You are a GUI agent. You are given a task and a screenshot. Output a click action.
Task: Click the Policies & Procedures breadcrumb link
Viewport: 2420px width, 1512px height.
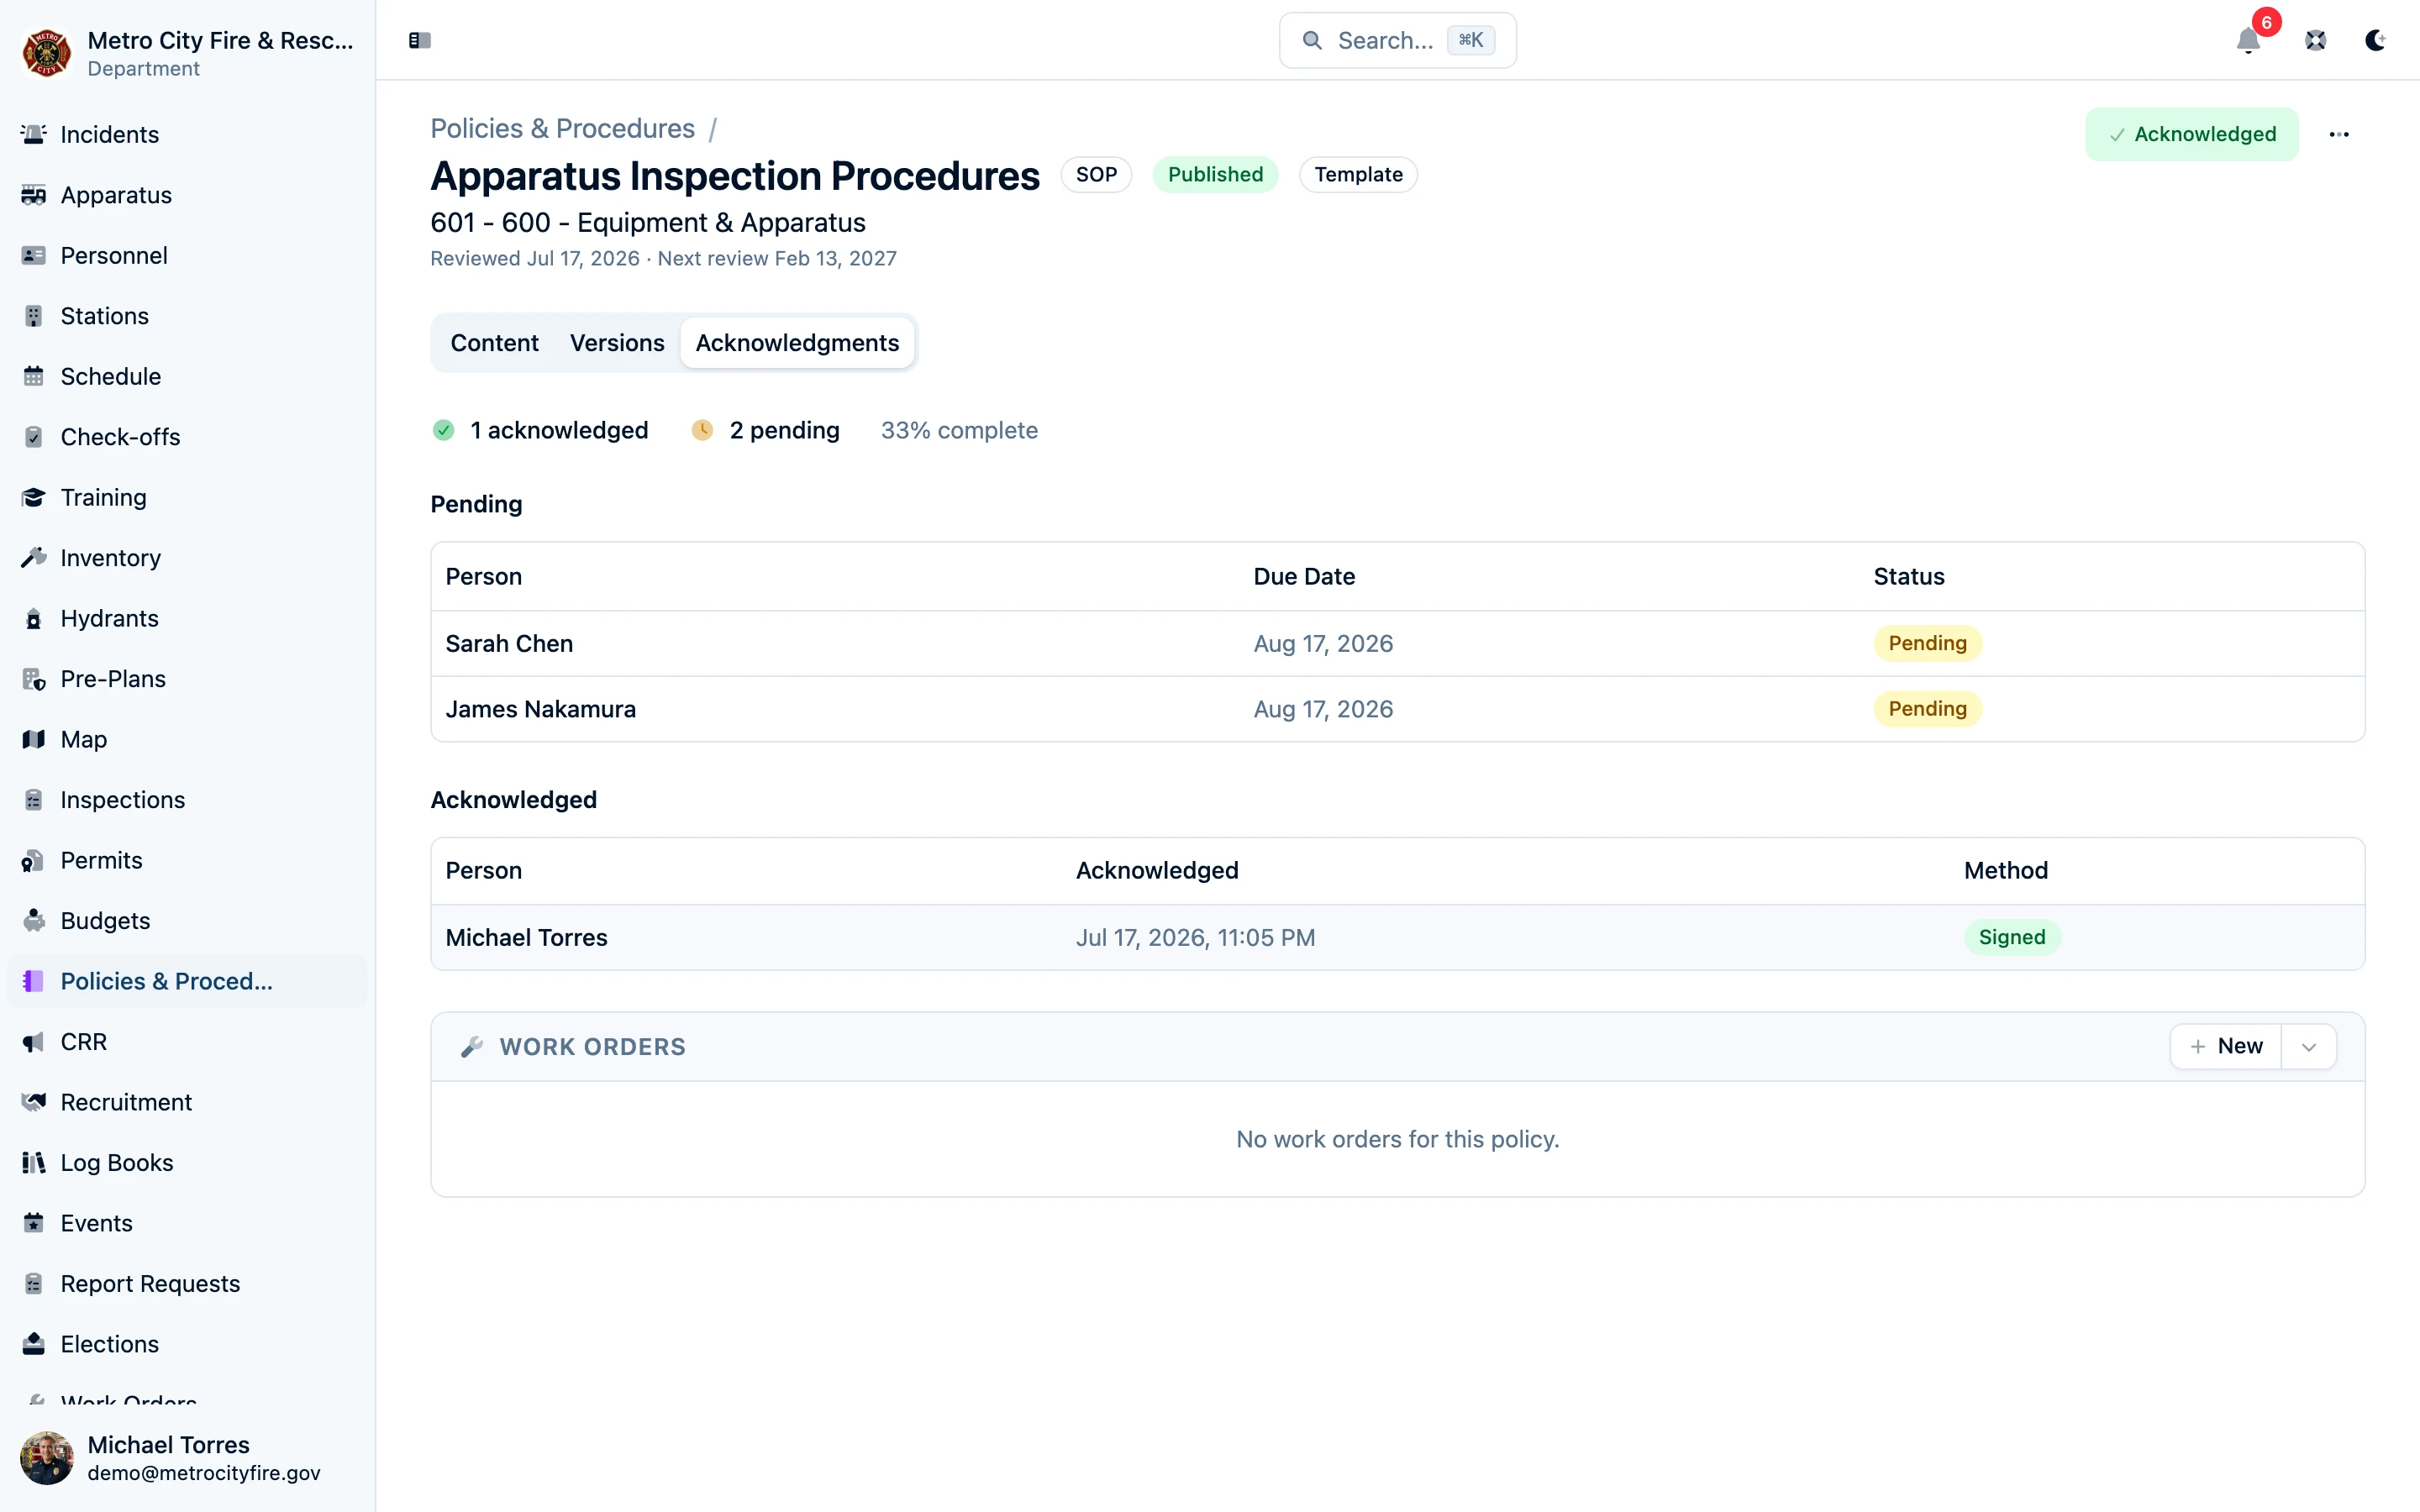point(562,128)
